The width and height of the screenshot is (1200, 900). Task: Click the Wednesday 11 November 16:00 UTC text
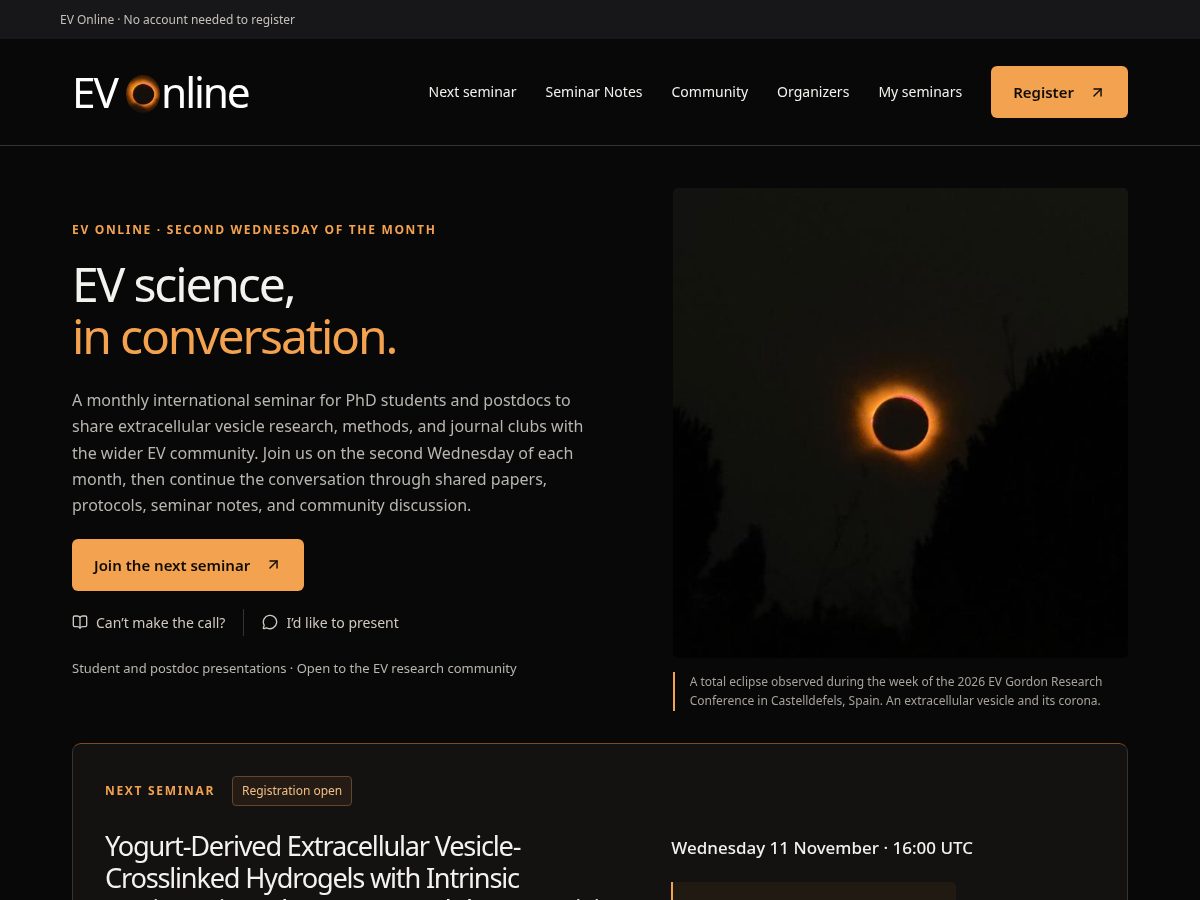[822, 848]
